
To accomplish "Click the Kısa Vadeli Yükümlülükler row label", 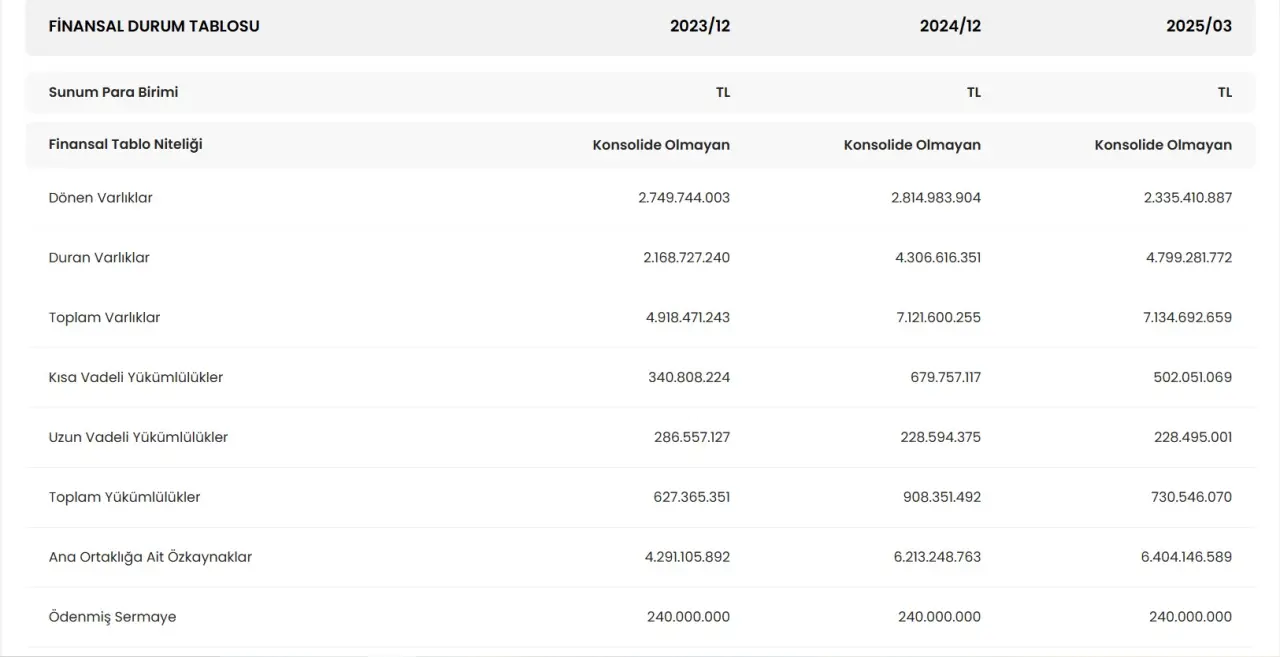I will 136,378.
